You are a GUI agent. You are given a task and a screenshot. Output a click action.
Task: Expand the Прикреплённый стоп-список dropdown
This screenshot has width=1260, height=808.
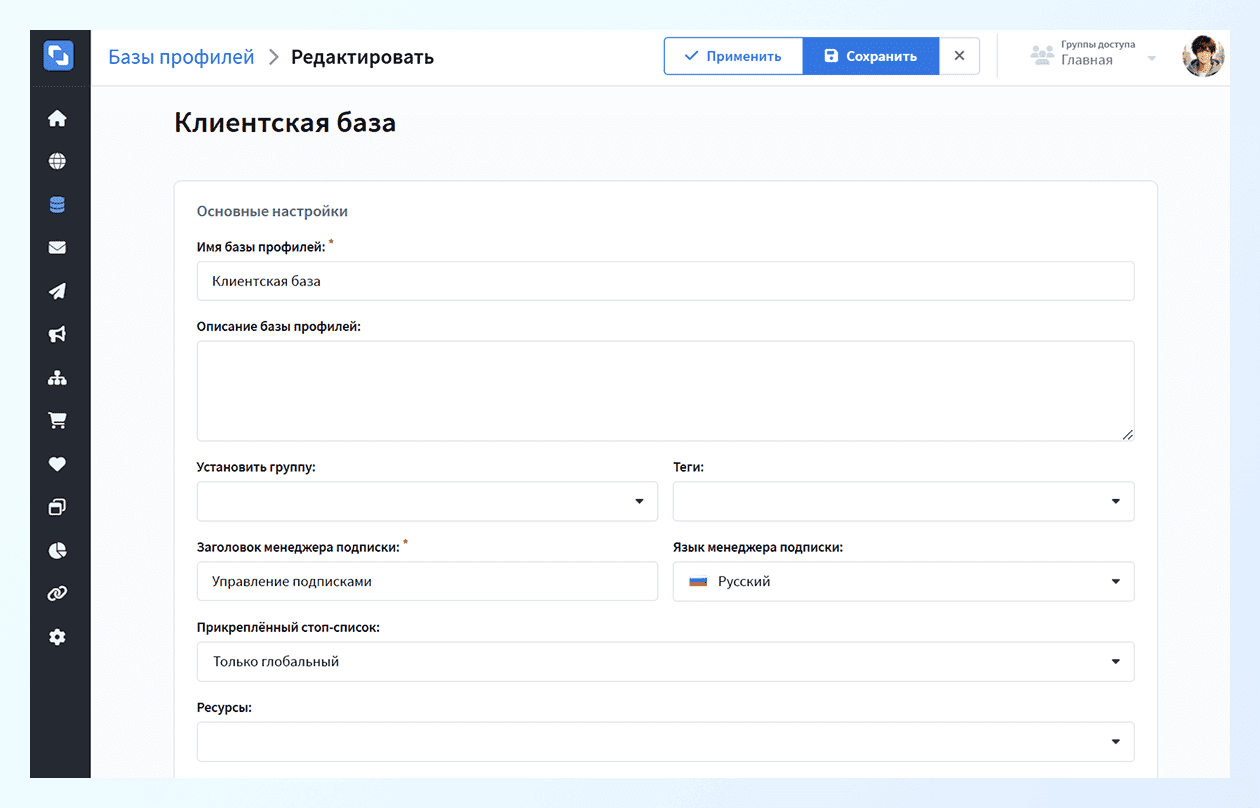point(665,661)
